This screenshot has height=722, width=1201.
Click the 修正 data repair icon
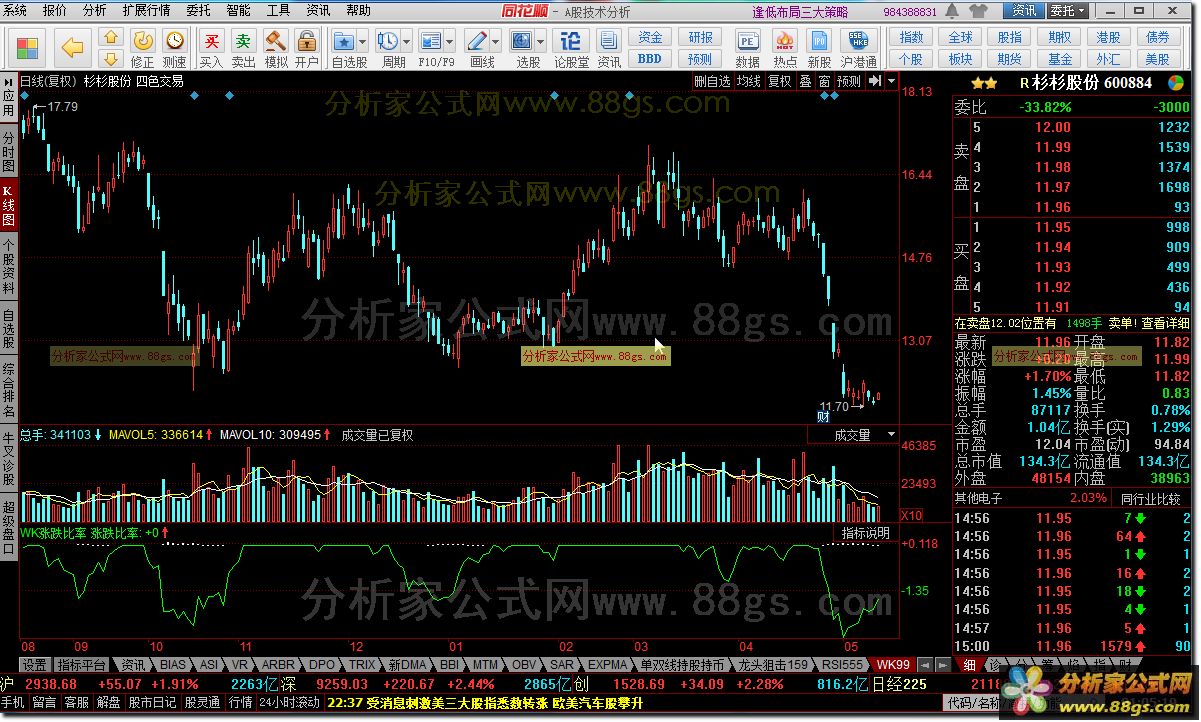point(143,40)
